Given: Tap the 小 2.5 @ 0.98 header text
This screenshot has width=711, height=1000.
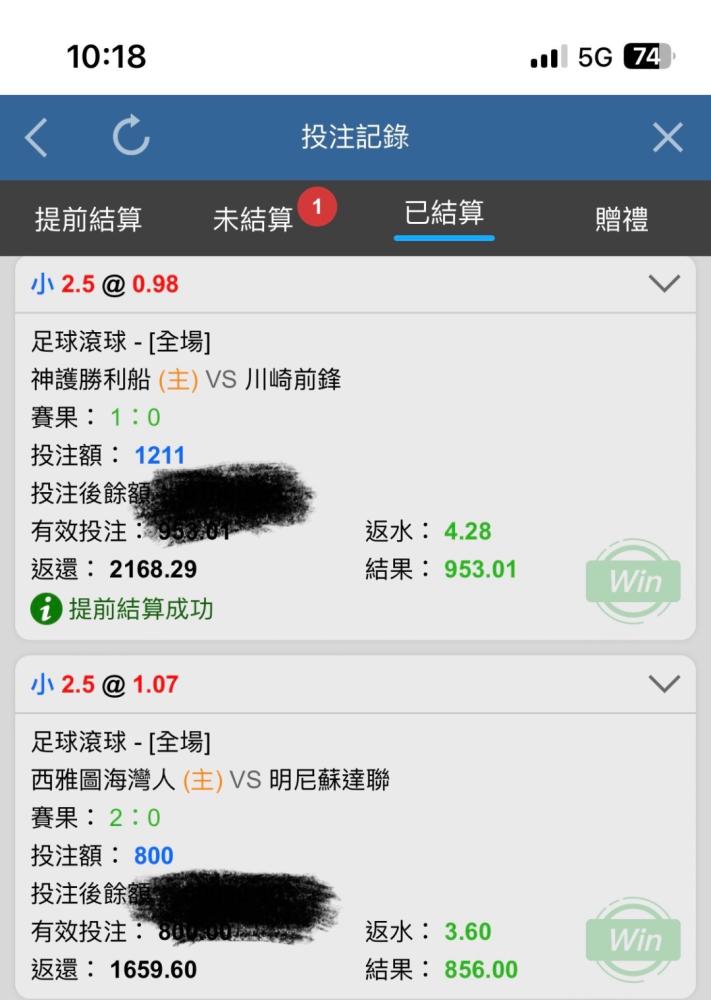Looking at the screenshot, I should click(105, 284).
